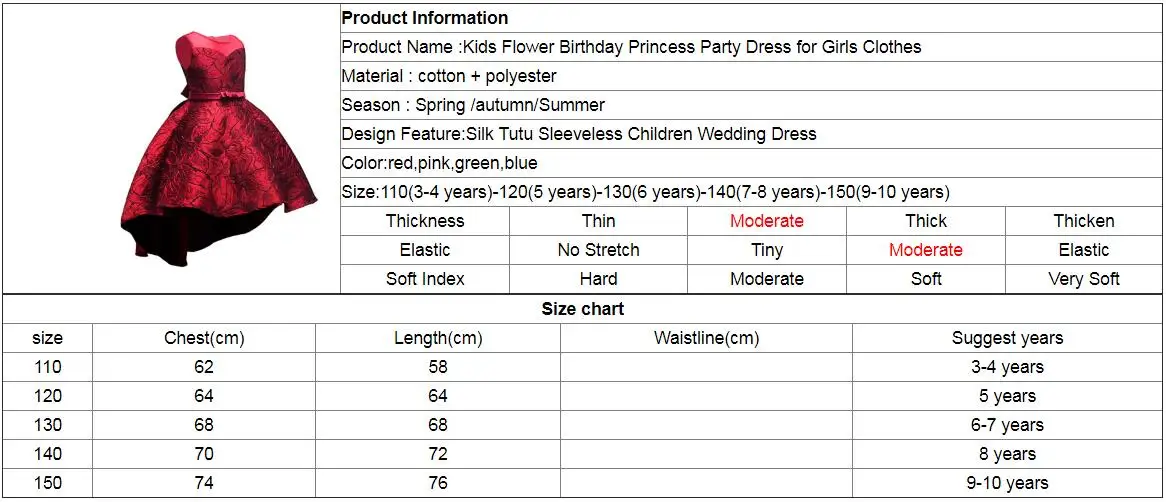The height and width of the screenshot is (502, 1166).
Task: Click the Waistline(cm) column header
Action: click(x=706, y=338)
